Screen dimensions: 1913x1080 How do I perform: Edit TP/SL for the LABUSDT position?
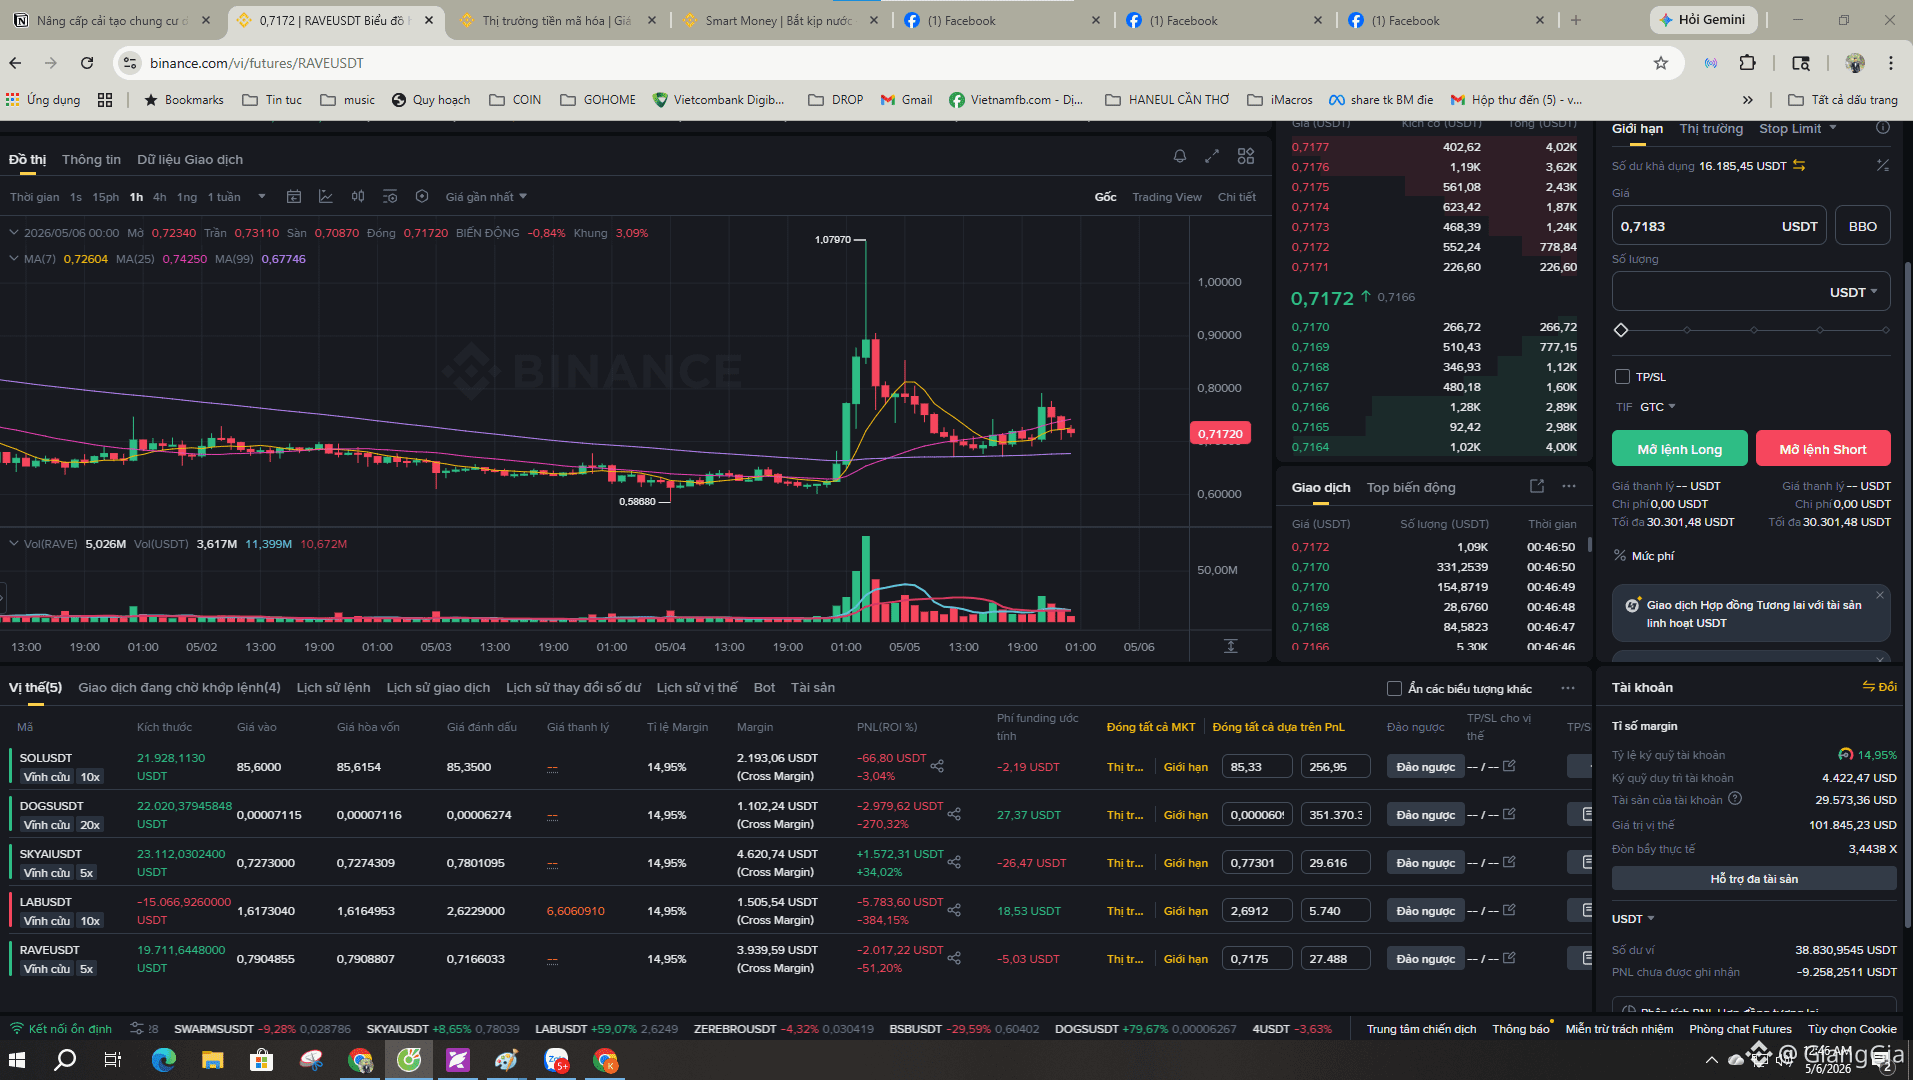[x=1510, y=910]
